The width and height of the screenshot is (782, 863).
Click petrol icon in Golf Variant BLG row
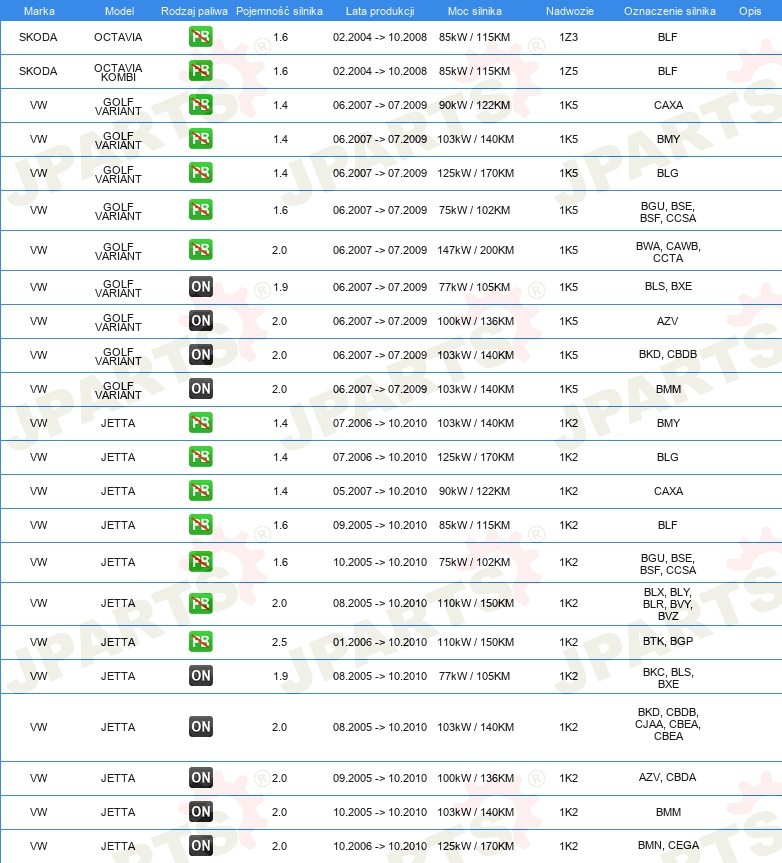[x=200, y=173]
